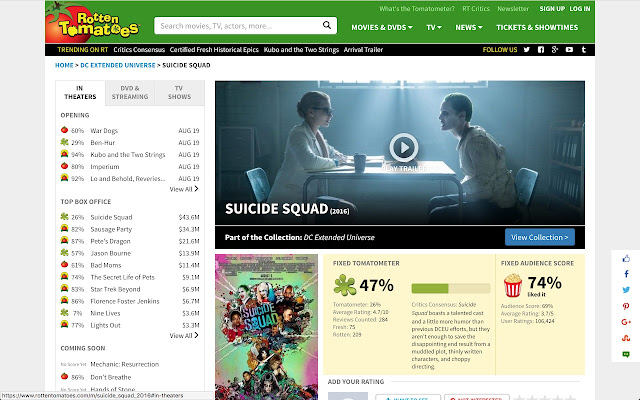
Task: Switch to TV Shows tab
Action: click(x=179, y=93)
